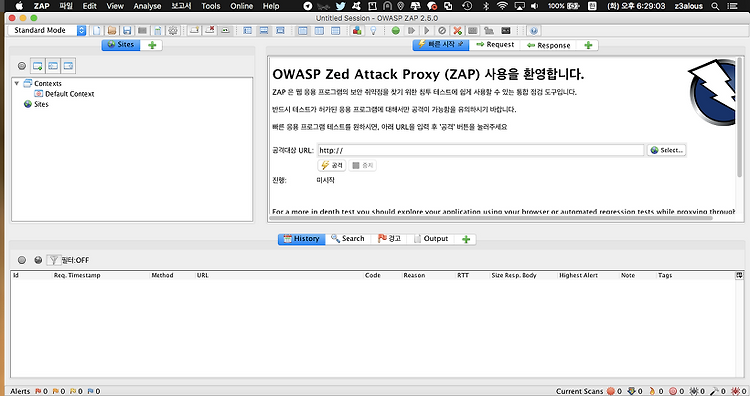The height and width of the screenshot is (396, 750).
Task: Toggle expand Sites tree layout icon
Action: click(x=247, y=31)
